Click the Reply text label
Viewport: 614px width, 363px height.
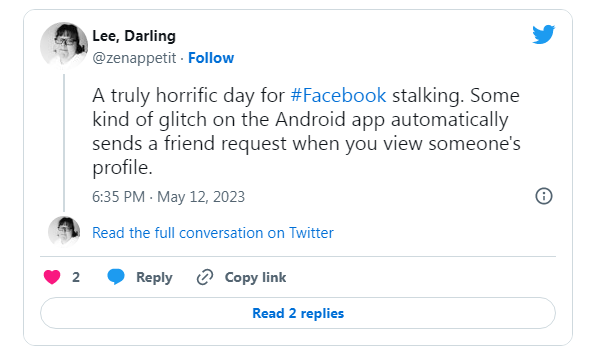pyautogui.click(x=154, y=277)
